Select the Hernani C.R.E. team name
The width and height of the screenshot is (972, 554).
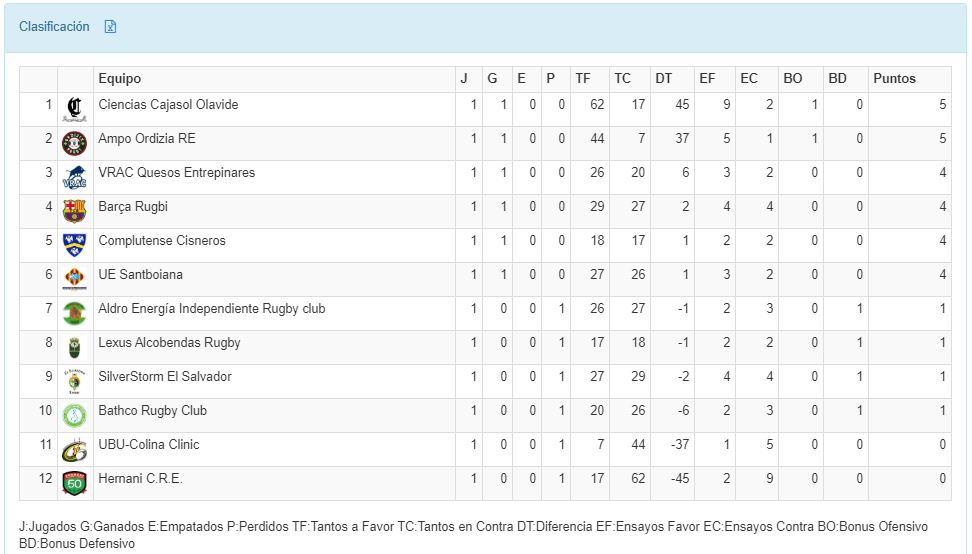140,479
